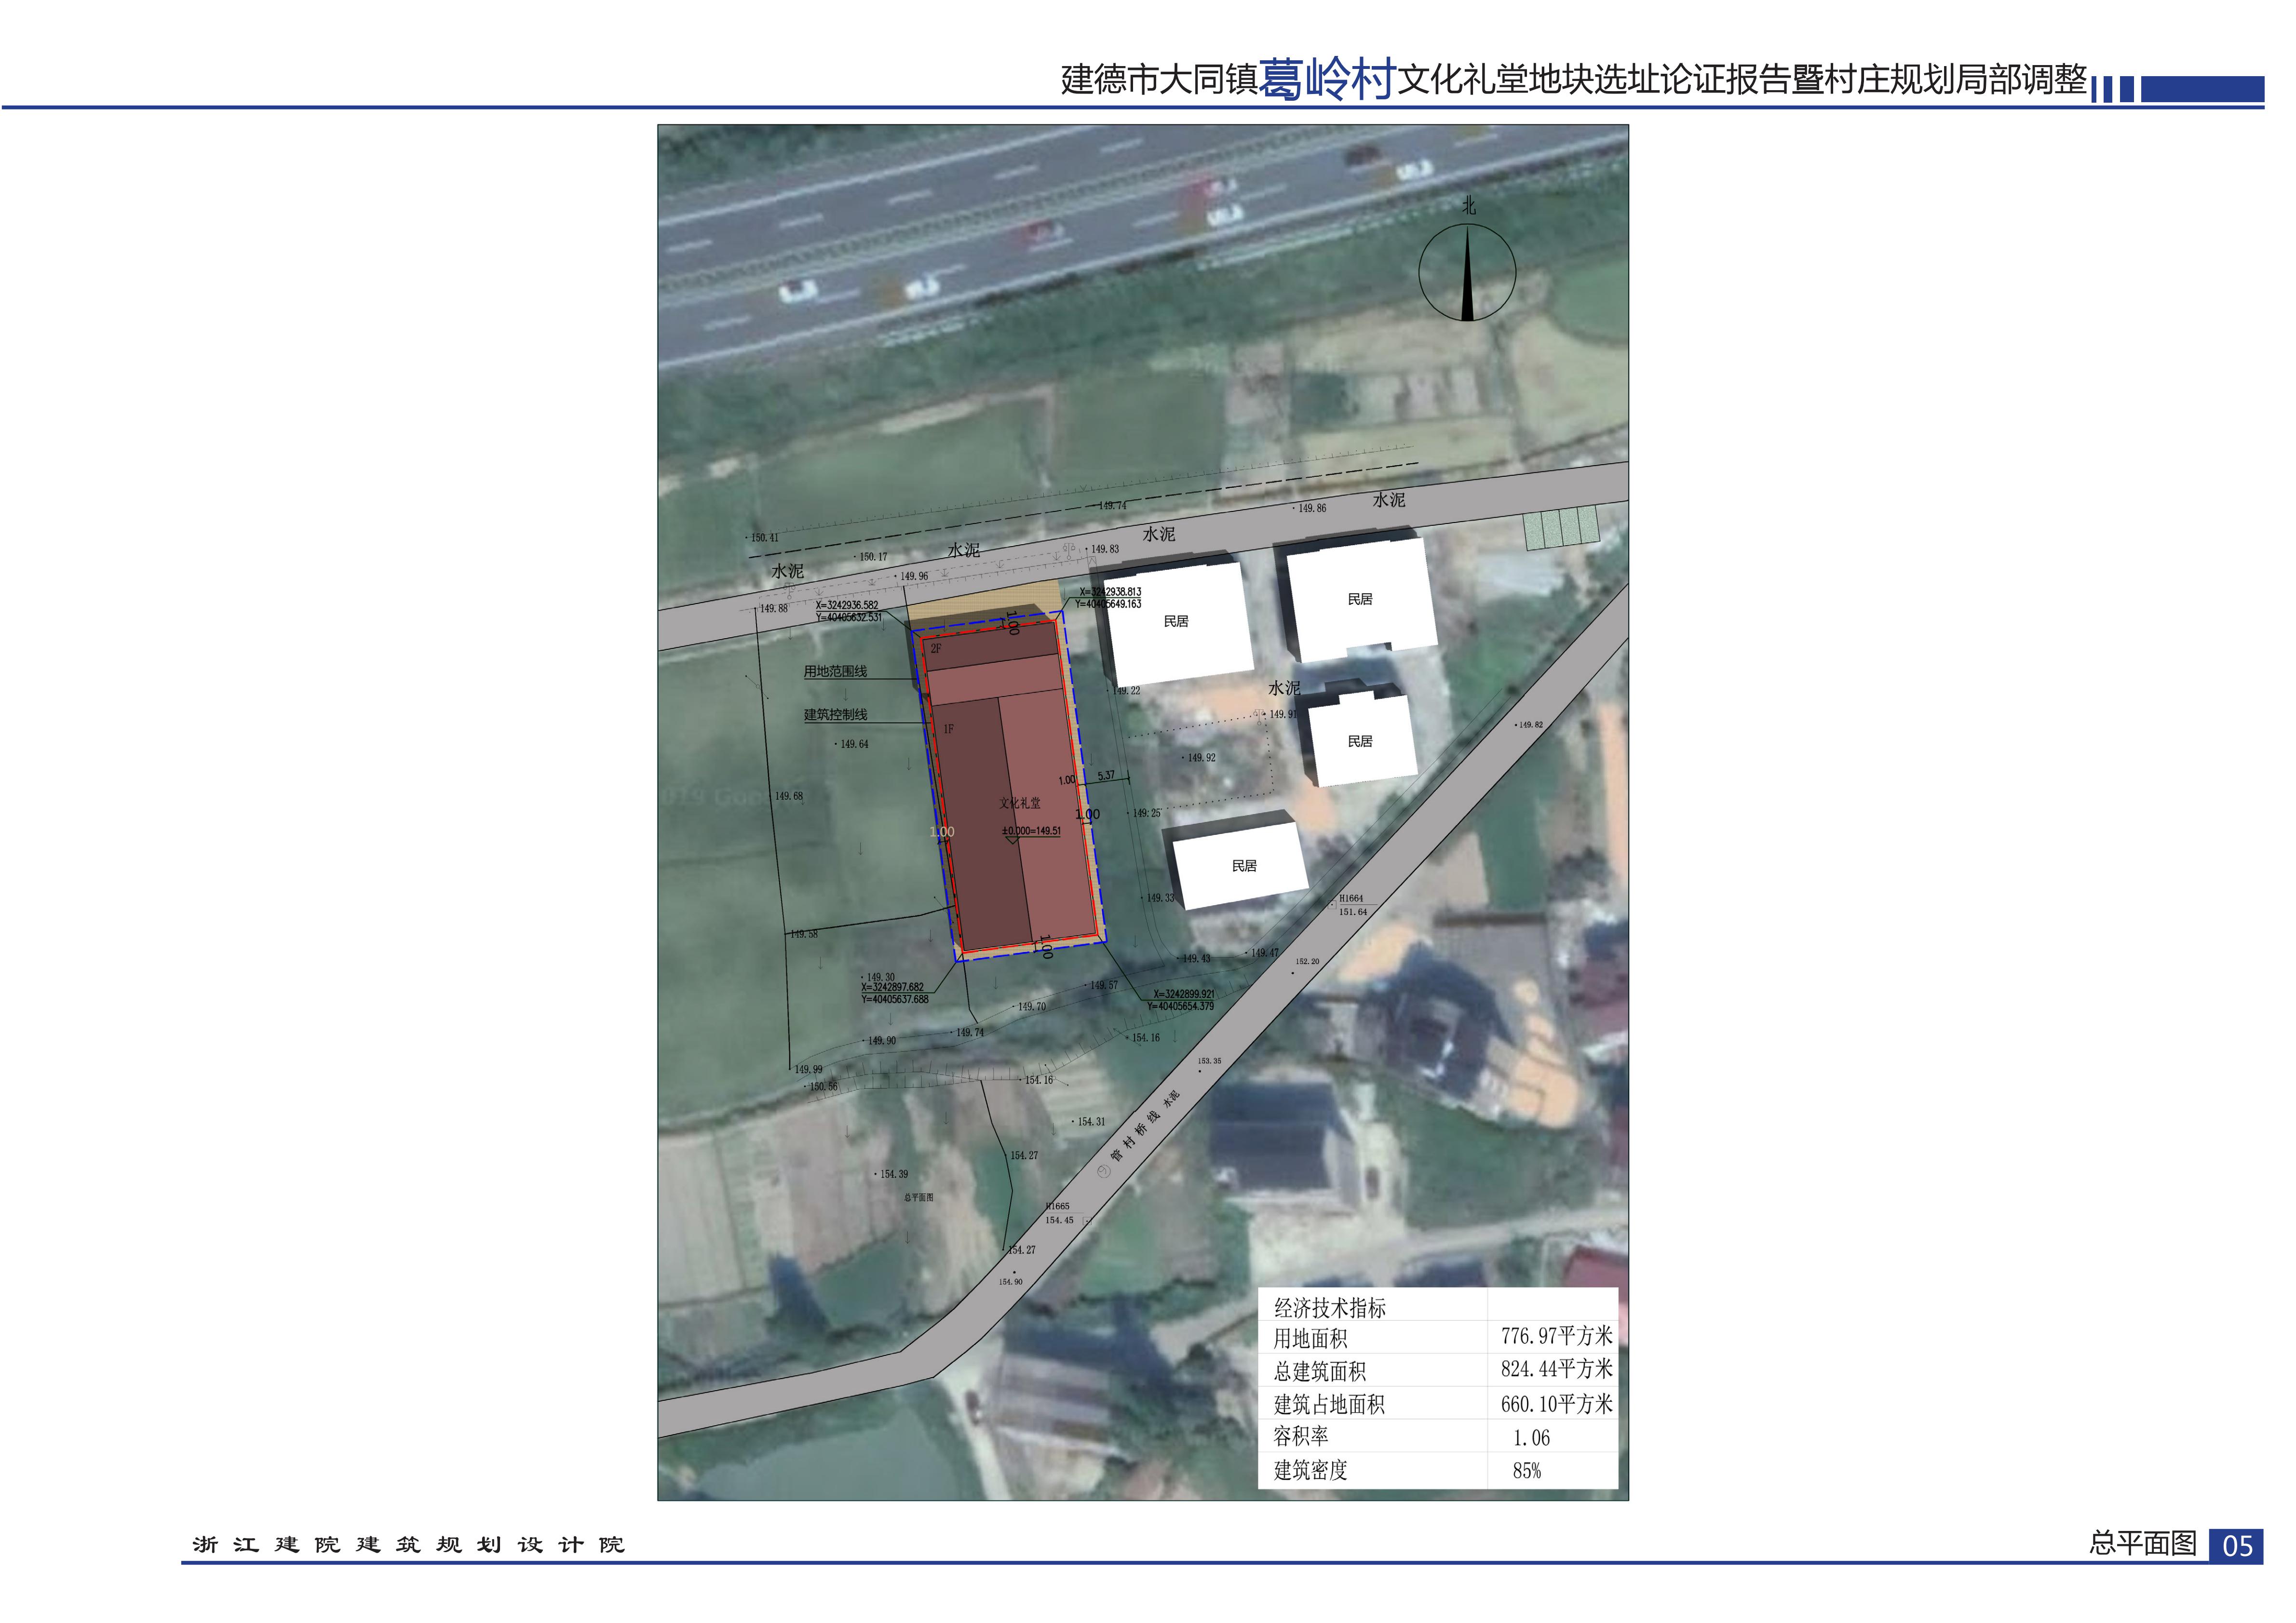Click the 152.20 road elevation
The image size is (2296, 1623).
pos(1307,961)
